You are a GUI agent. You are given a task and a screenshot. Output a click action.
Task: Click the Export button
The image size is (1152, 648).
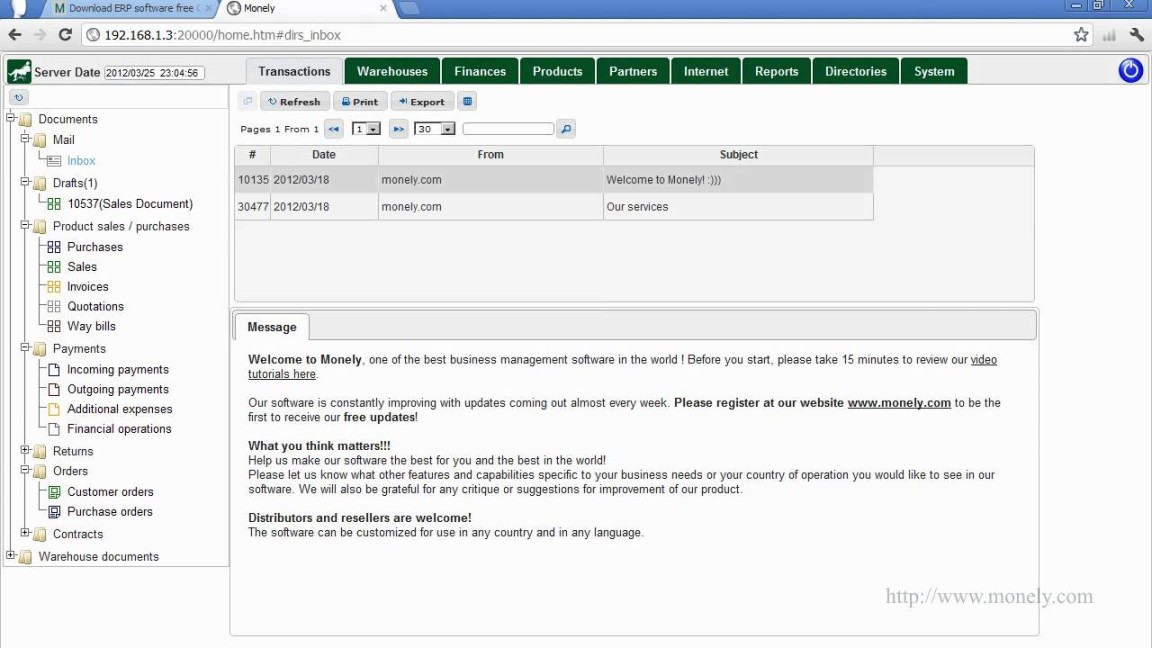[x=422, y=101]
